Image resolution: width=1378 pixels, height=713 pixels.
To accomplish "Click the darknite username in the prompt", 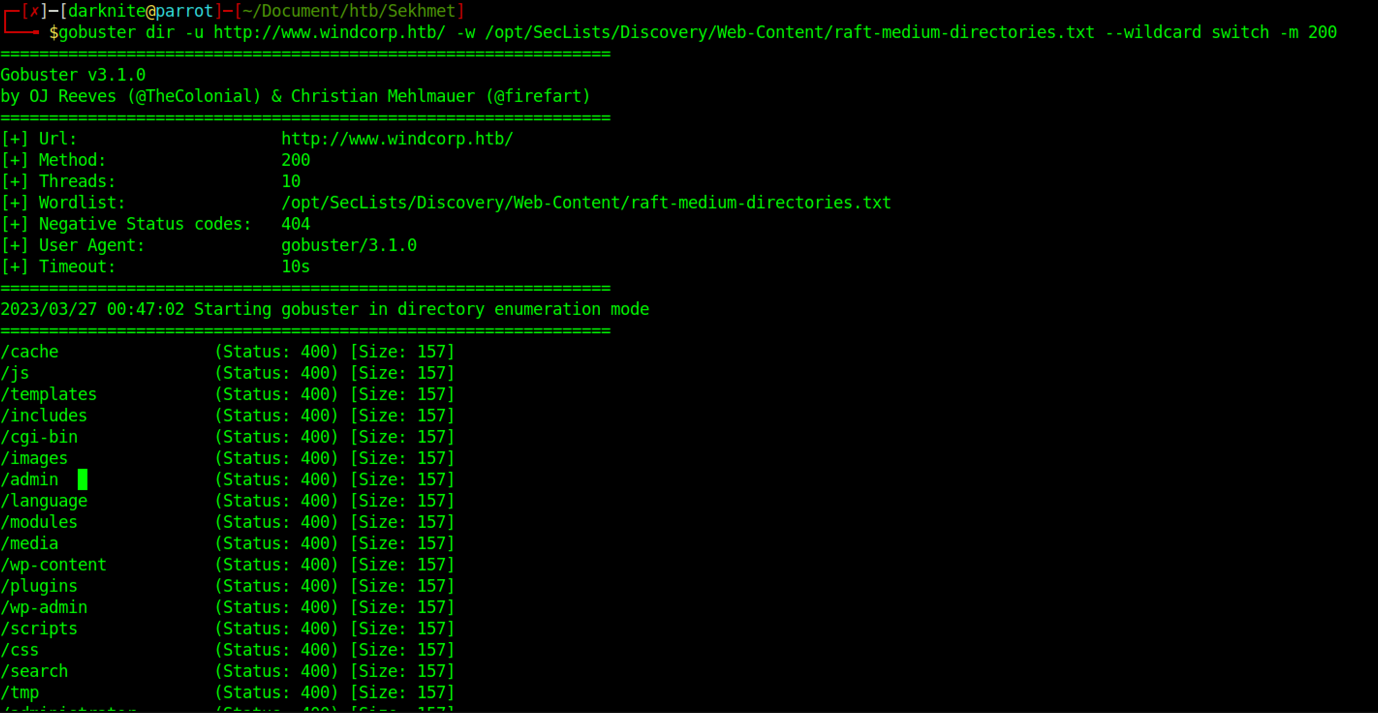I will click(x=106, y=11).
